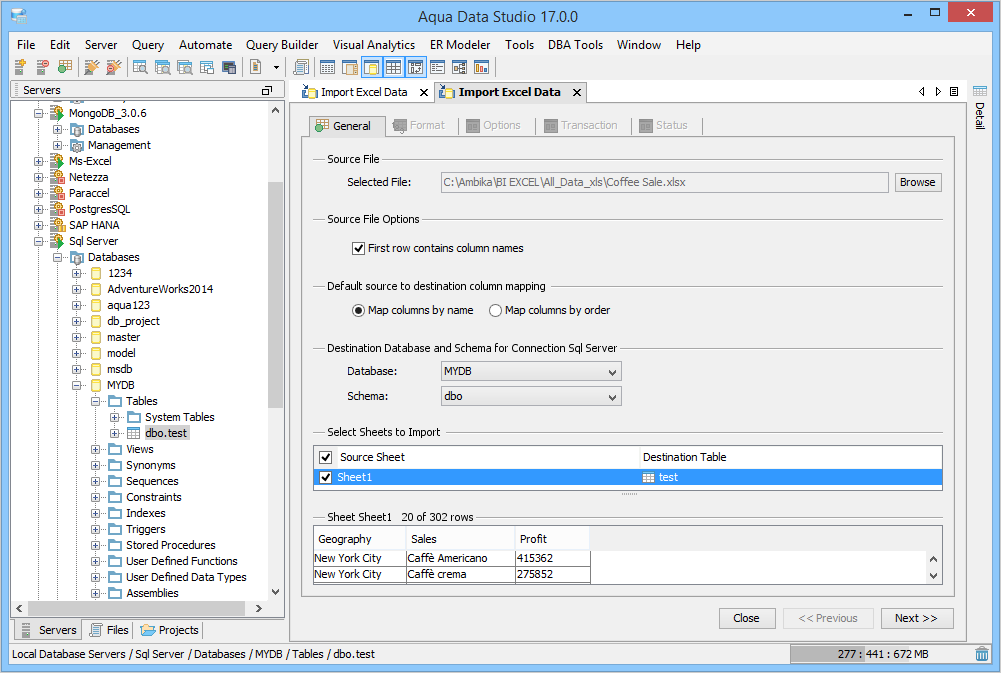Click the Servers tree vertical scrollbar thumb
The height and width of the screenshot is (673, 1001).
tap(275, 294)
